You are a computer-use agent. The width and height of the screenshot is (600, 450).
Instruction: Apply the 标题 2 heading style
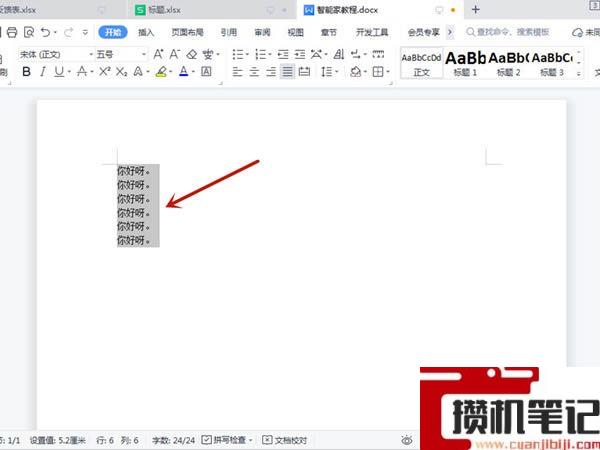click(x=509, y=64)
